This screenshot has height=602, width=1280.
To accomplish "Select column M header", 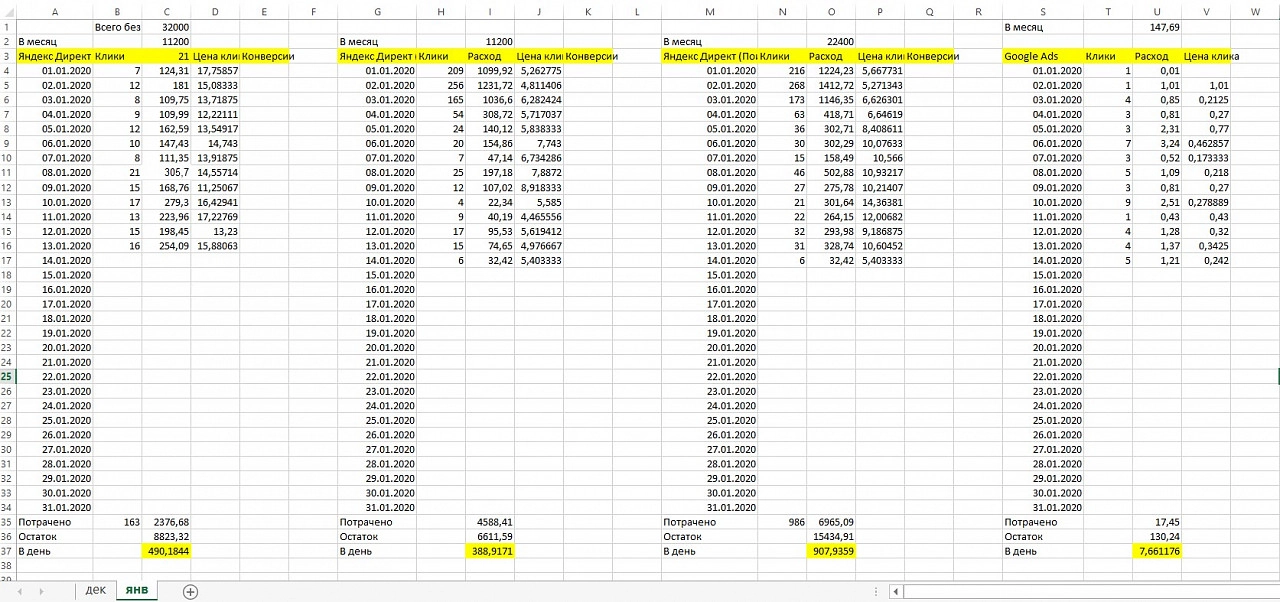I will click(710, 12).
